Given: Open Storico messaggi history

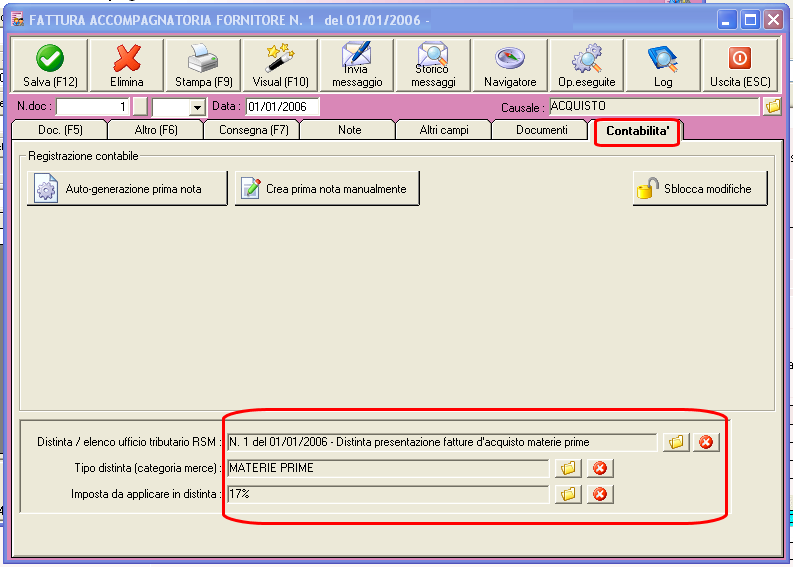Looking at the screenshot, I should coord(433,66).
